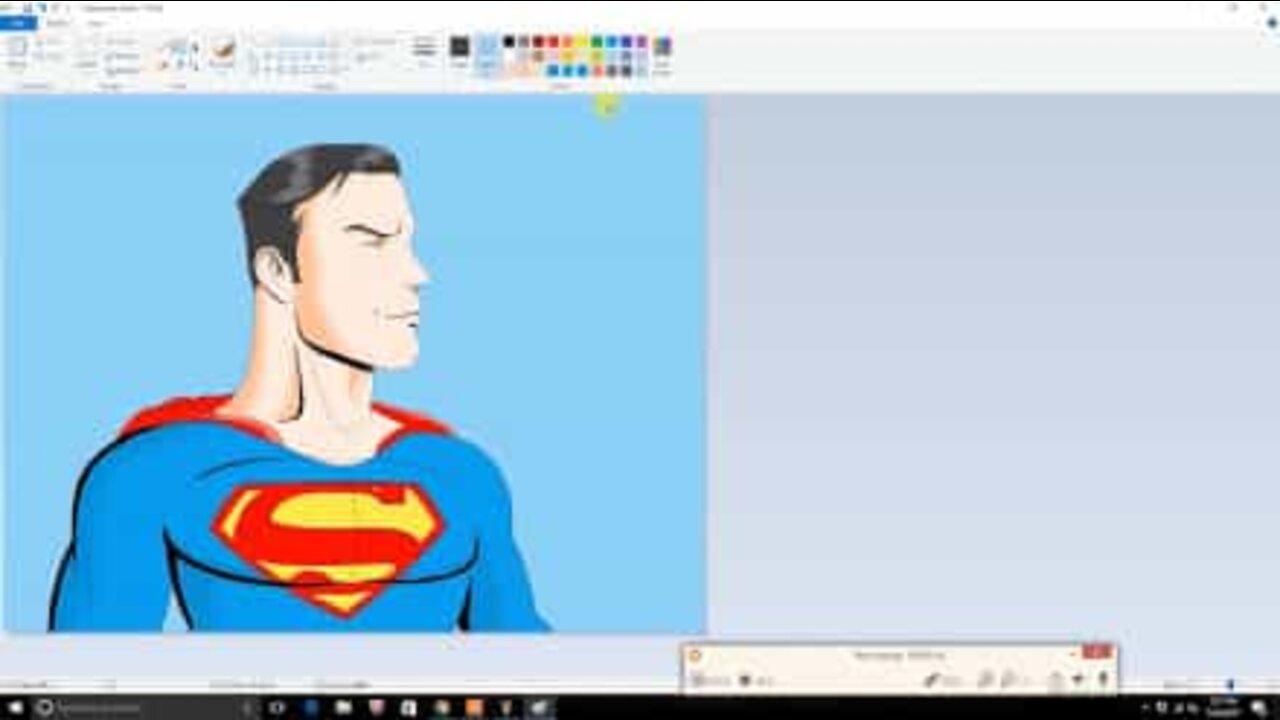This screenshot has width=1280, height=720.
Task: Pick the gray palette color
Action: click(x=524, y=41)
